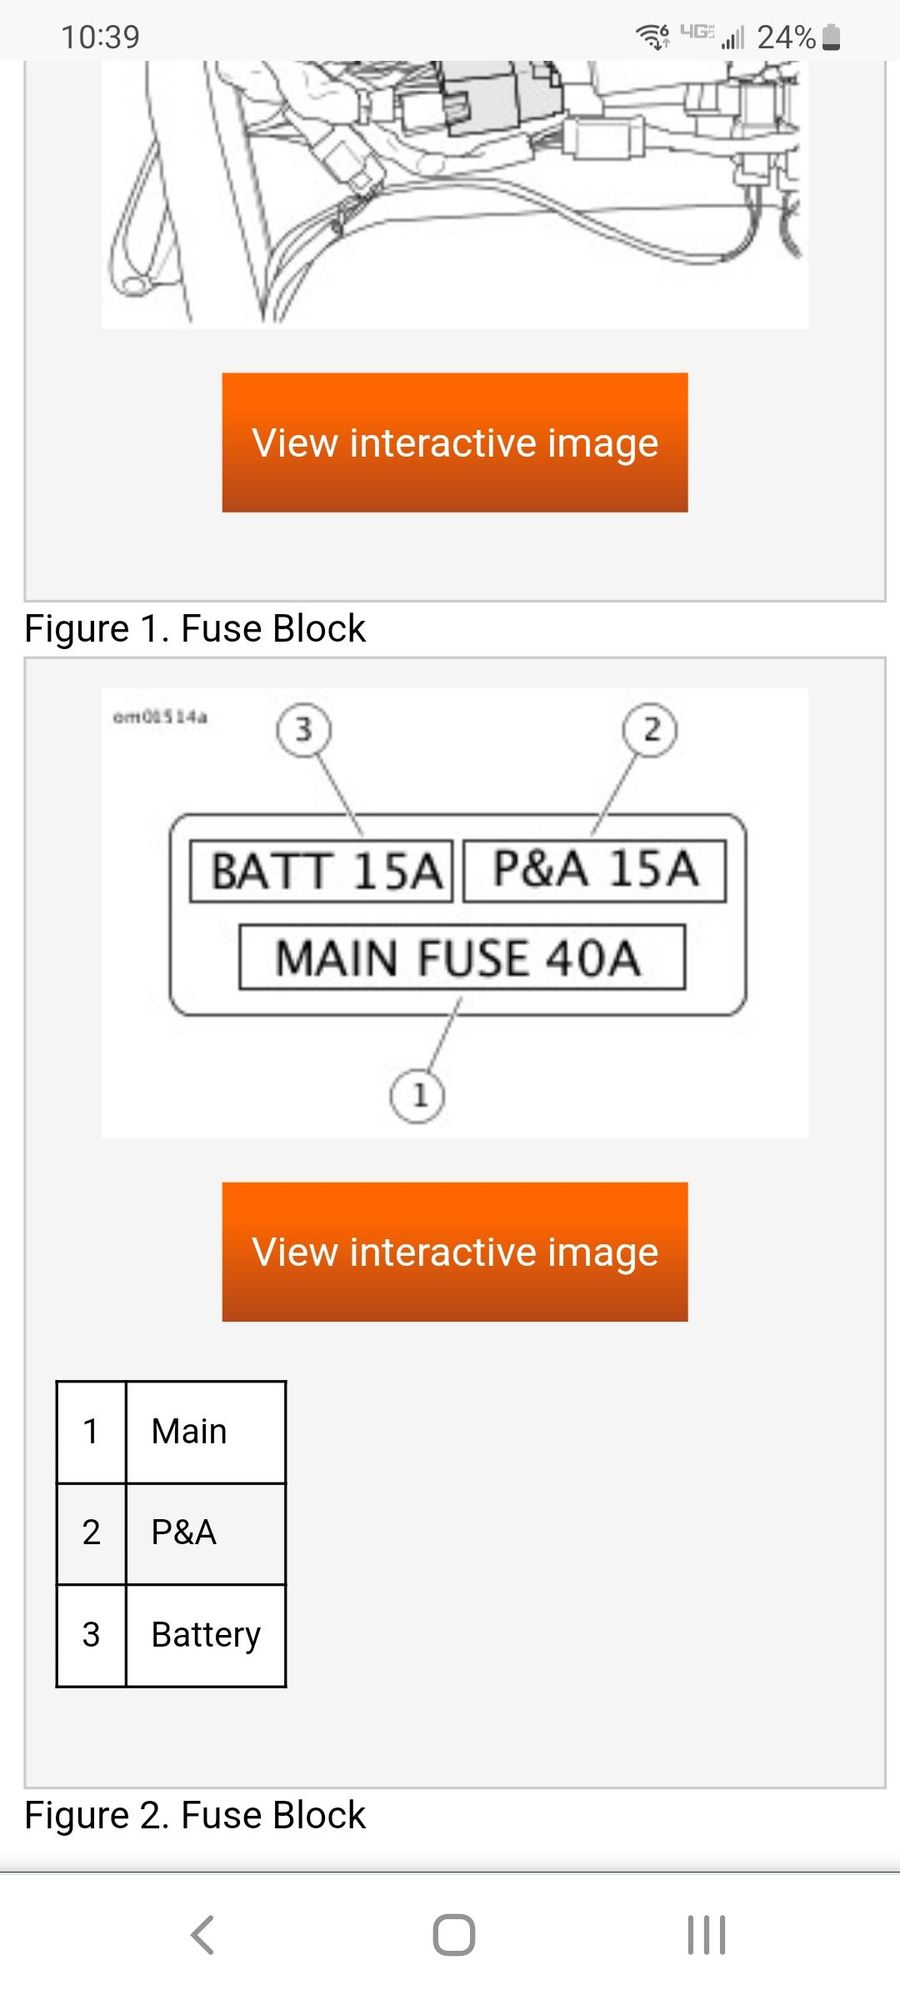Open the recent apps overview button
The image size is (900, 2000).
(x=706, y=1935)
